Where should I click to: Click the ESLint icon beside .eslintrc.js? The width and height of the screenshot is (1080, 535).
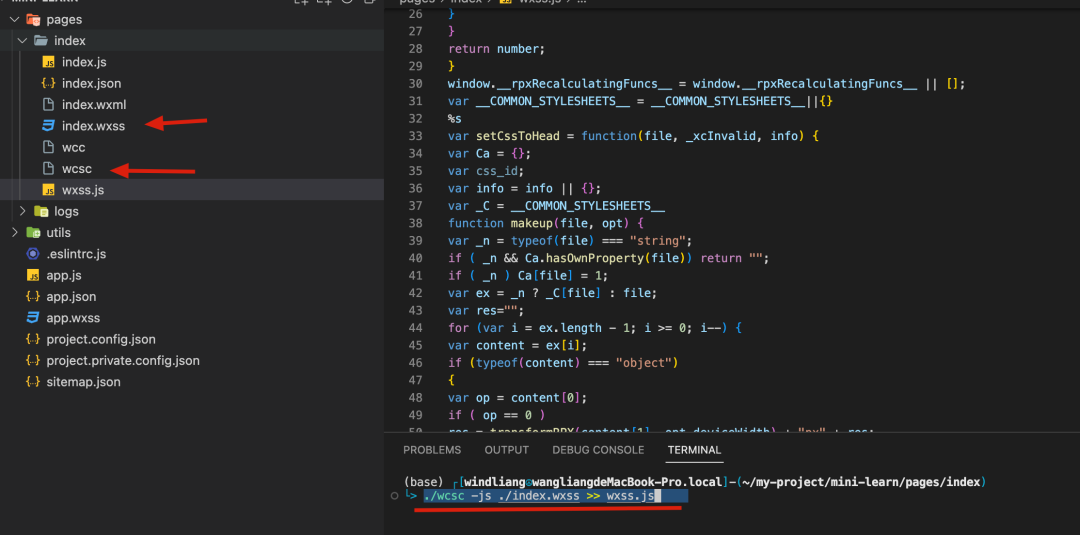pyautogui.click(x=32, y=254)
